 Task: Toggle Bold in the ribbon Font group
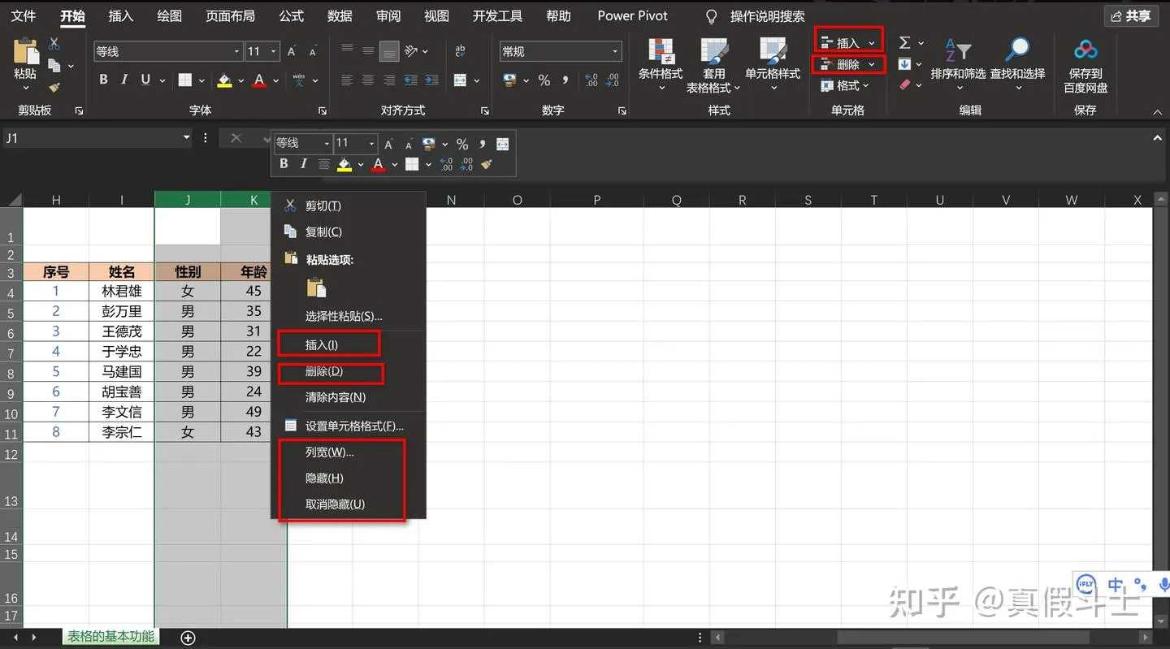pyautogui.click(x=104, y=80)
